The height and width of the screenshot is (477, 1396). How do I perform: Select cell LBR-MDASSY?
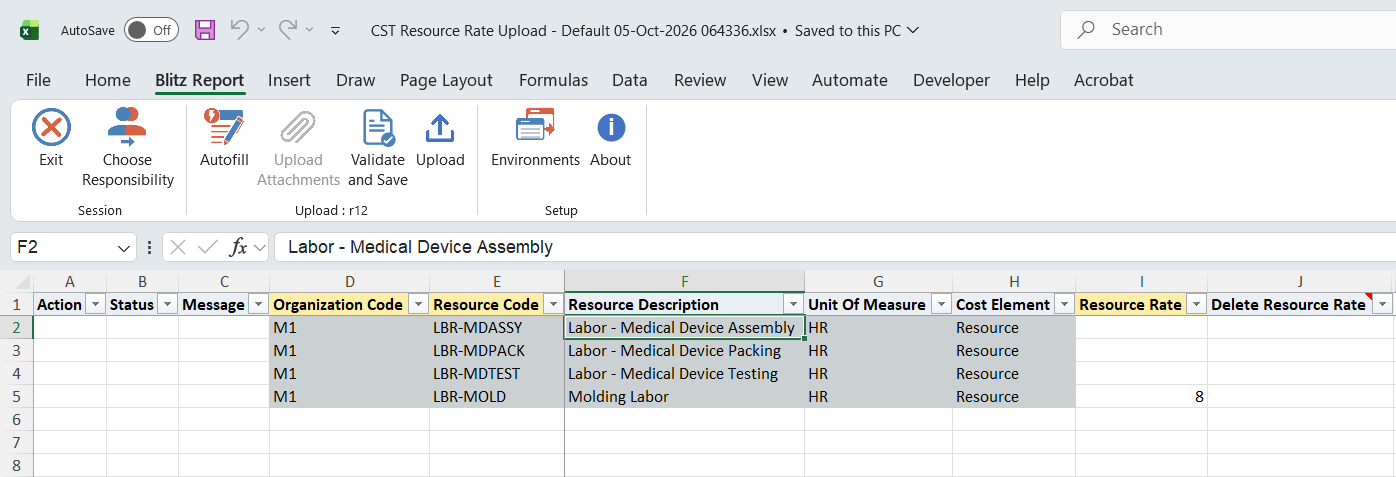[497, 328]
